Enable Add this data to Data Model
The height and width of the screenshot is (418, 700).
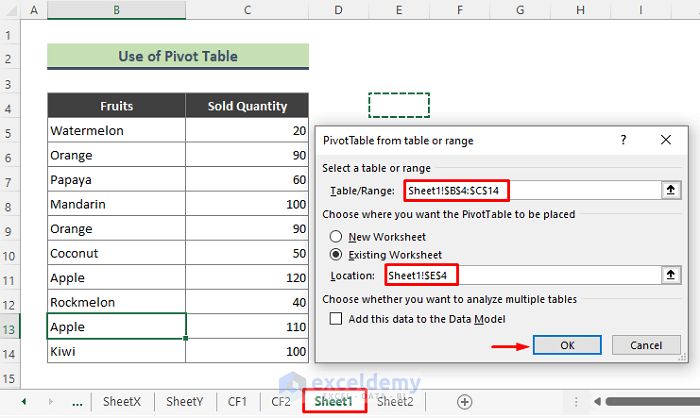[x=336, y=318]
